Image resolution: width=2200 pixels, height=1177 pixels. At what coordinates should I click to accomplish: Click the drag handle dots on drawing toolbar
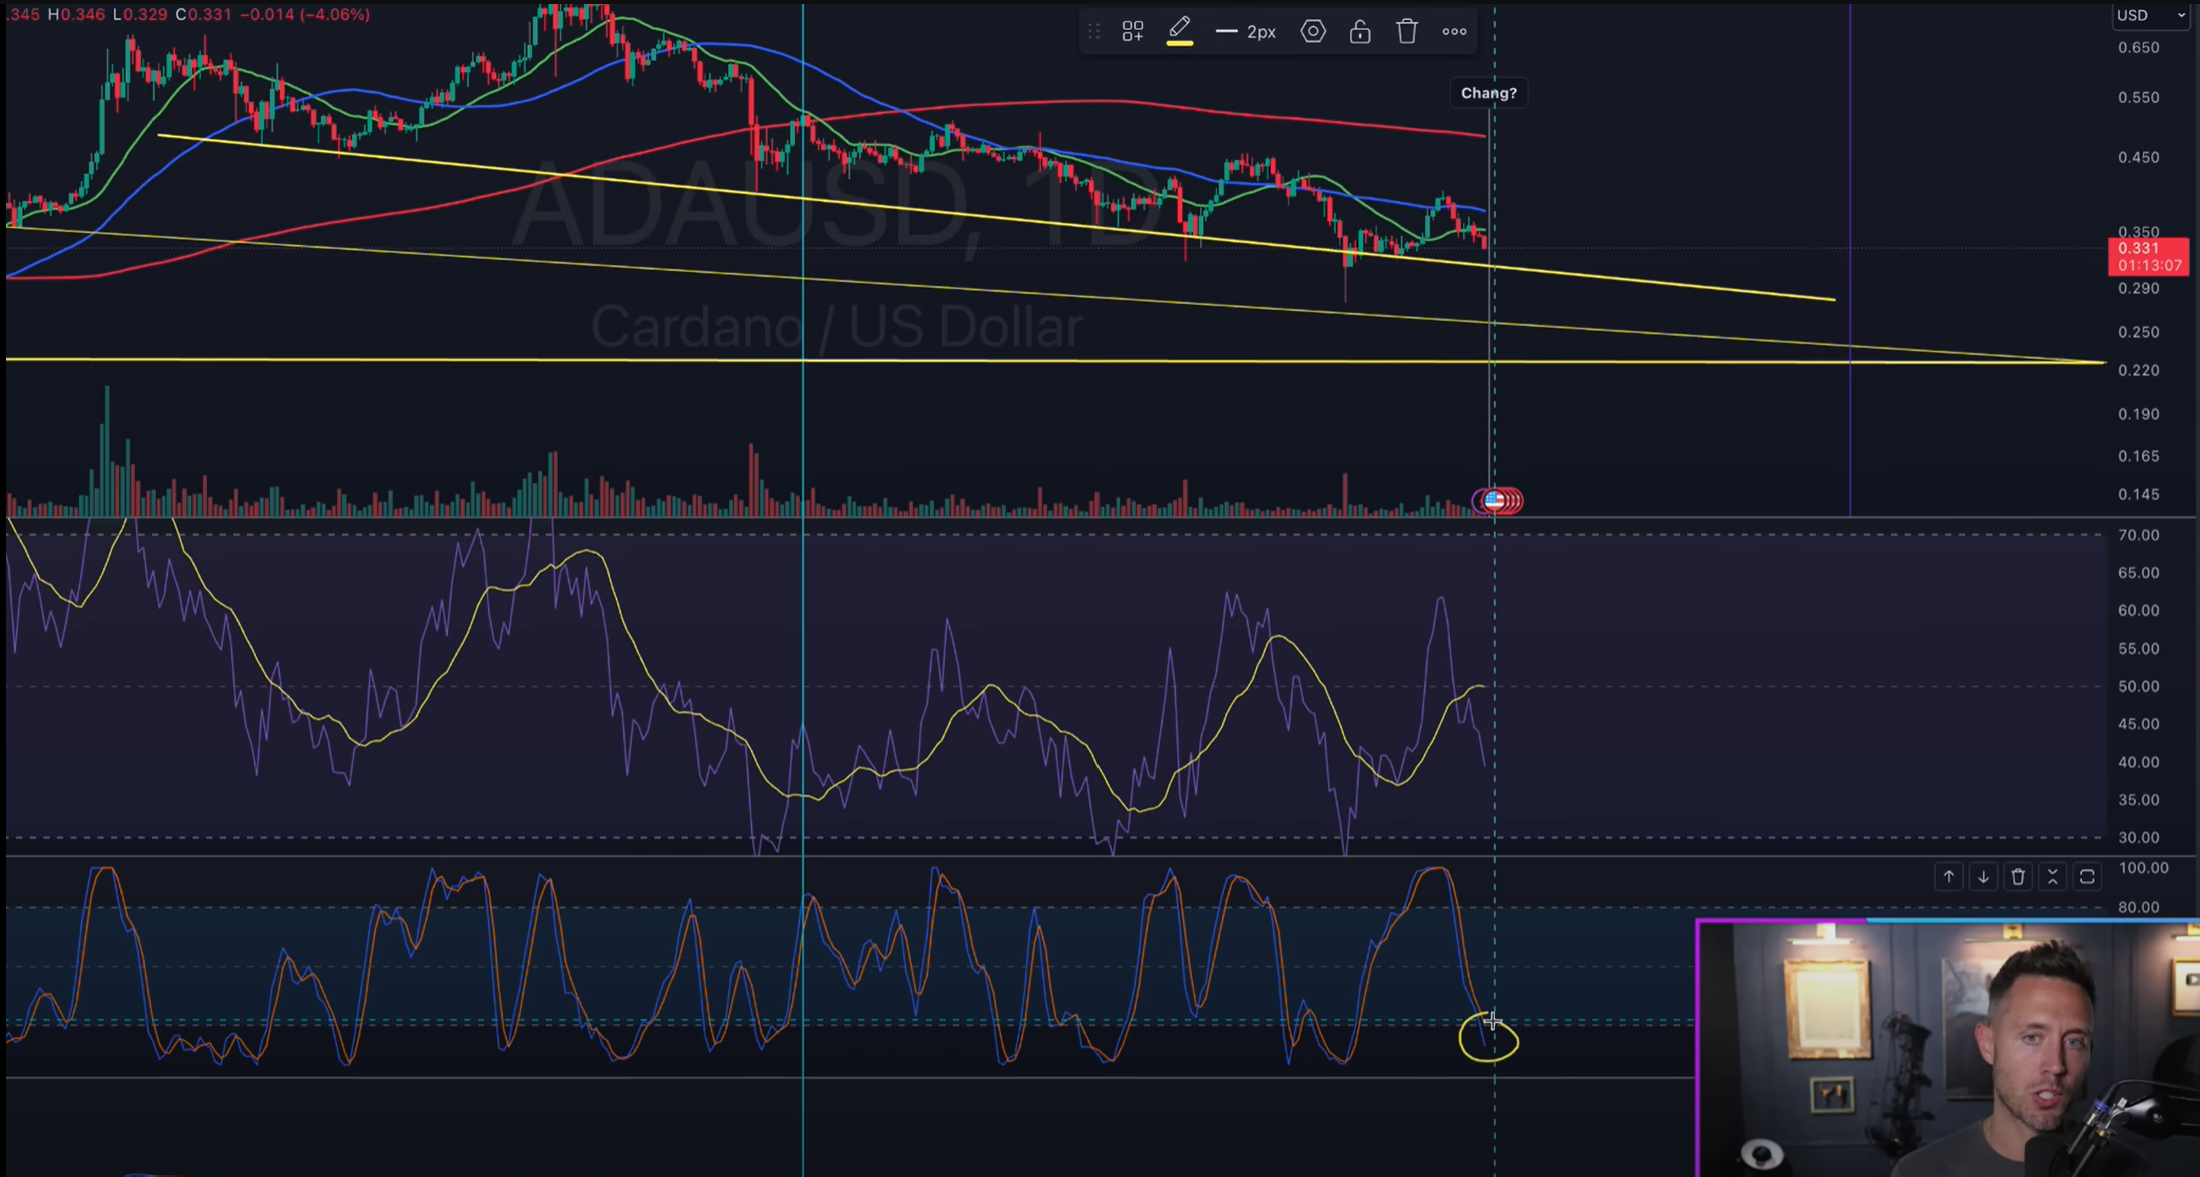[x=1094, y=31]
